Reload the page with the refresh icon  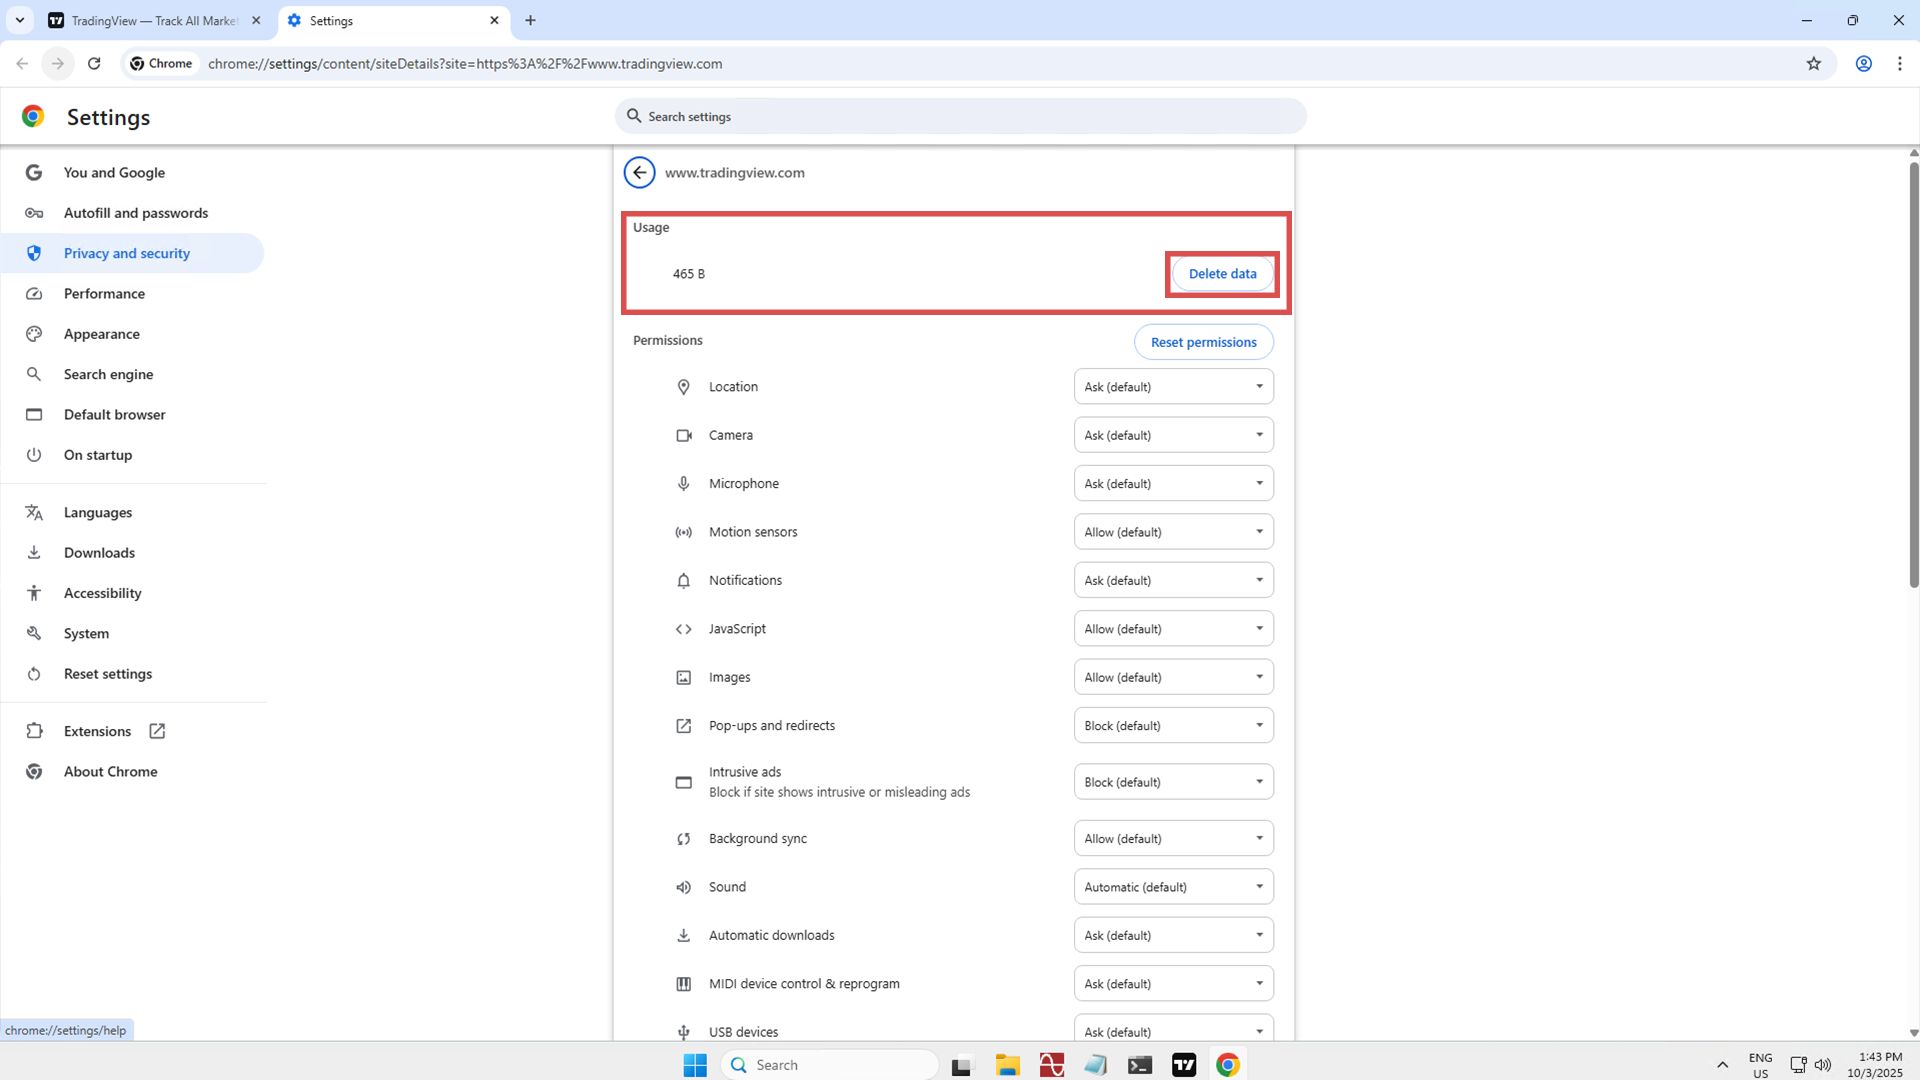[x=94, y=63]
